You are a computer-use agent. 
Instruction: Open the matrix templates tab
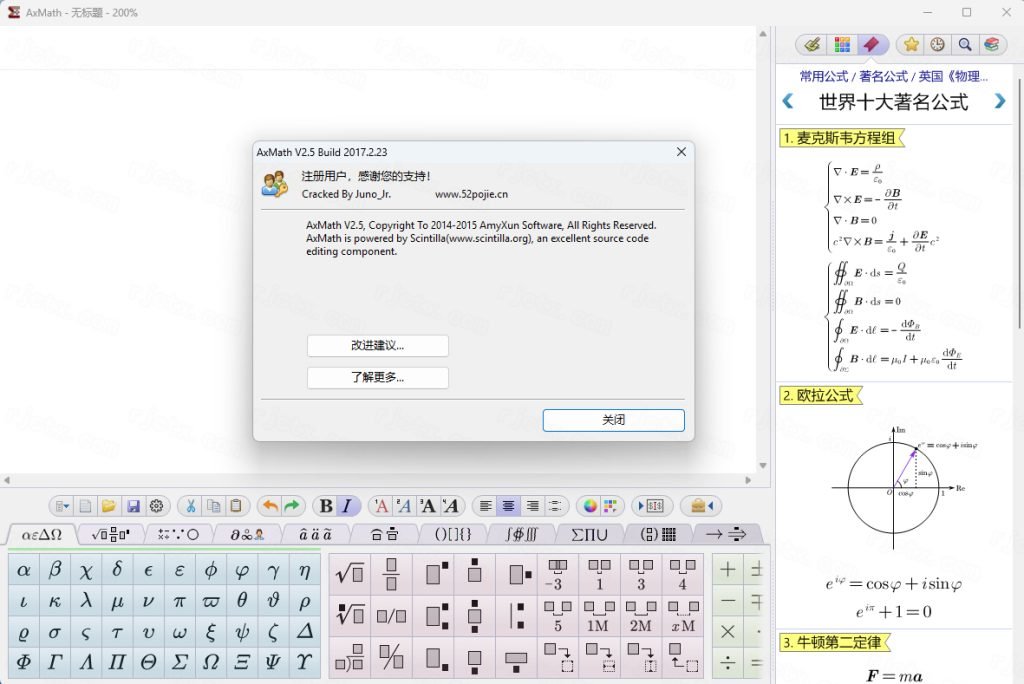tap(658, 534)
